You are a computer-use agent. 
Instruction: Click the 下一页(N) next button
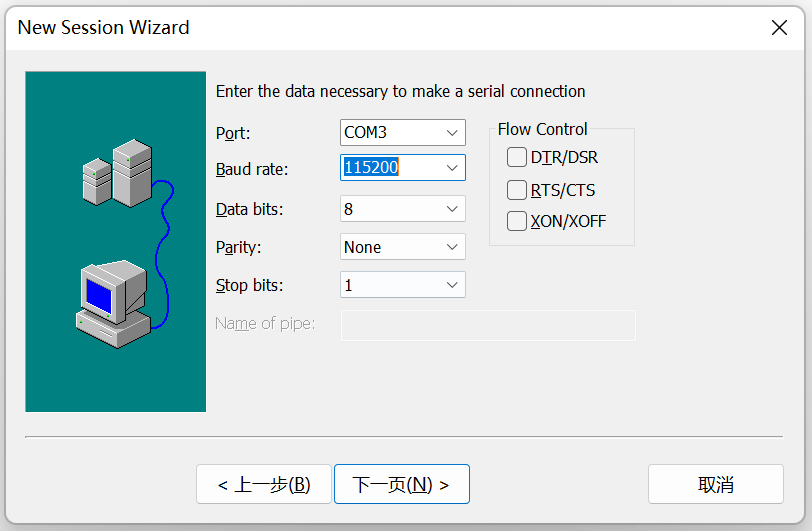click(x=401, y=485)
